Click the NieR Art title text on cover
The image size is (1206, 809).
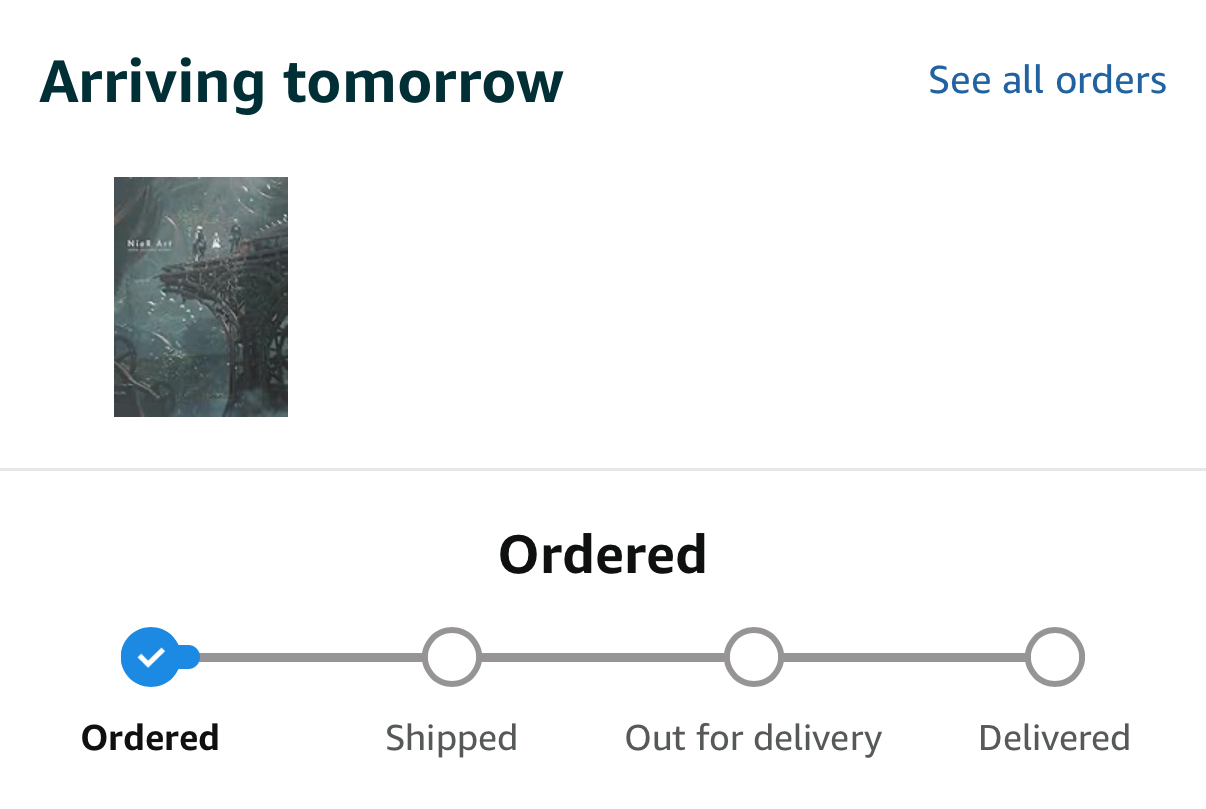coord(147,243)
